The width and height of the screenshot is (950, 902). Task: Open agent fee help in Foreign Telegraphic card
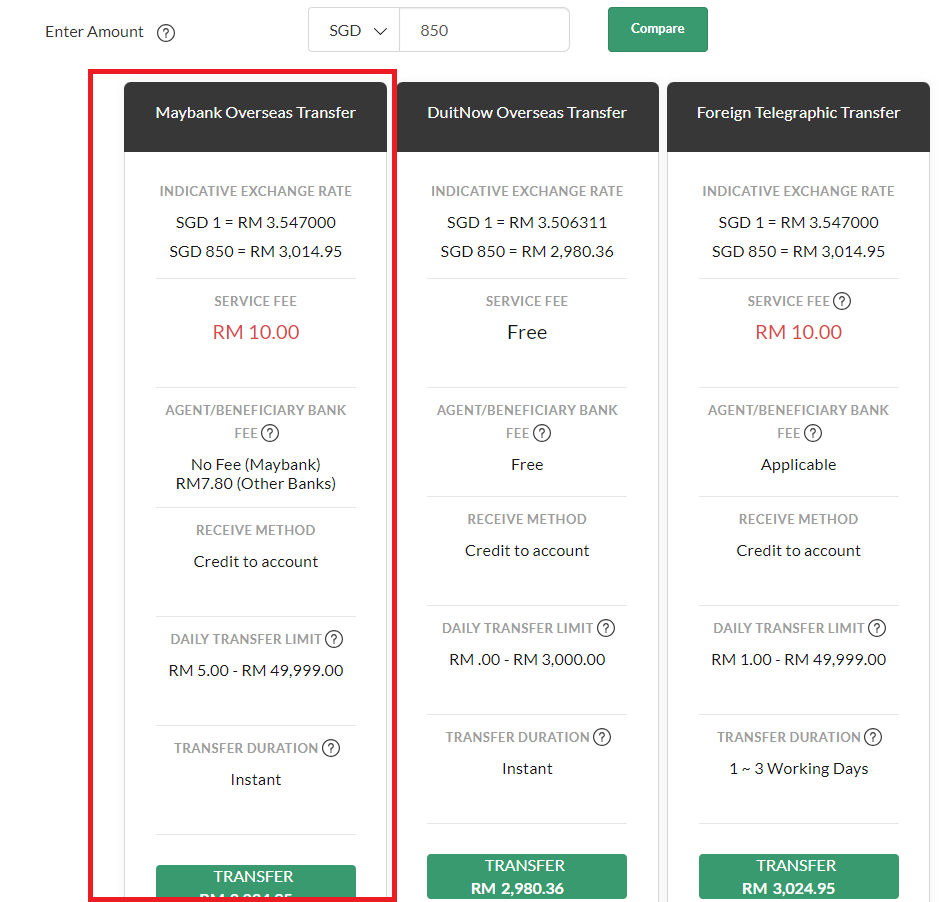pos(812,433)
